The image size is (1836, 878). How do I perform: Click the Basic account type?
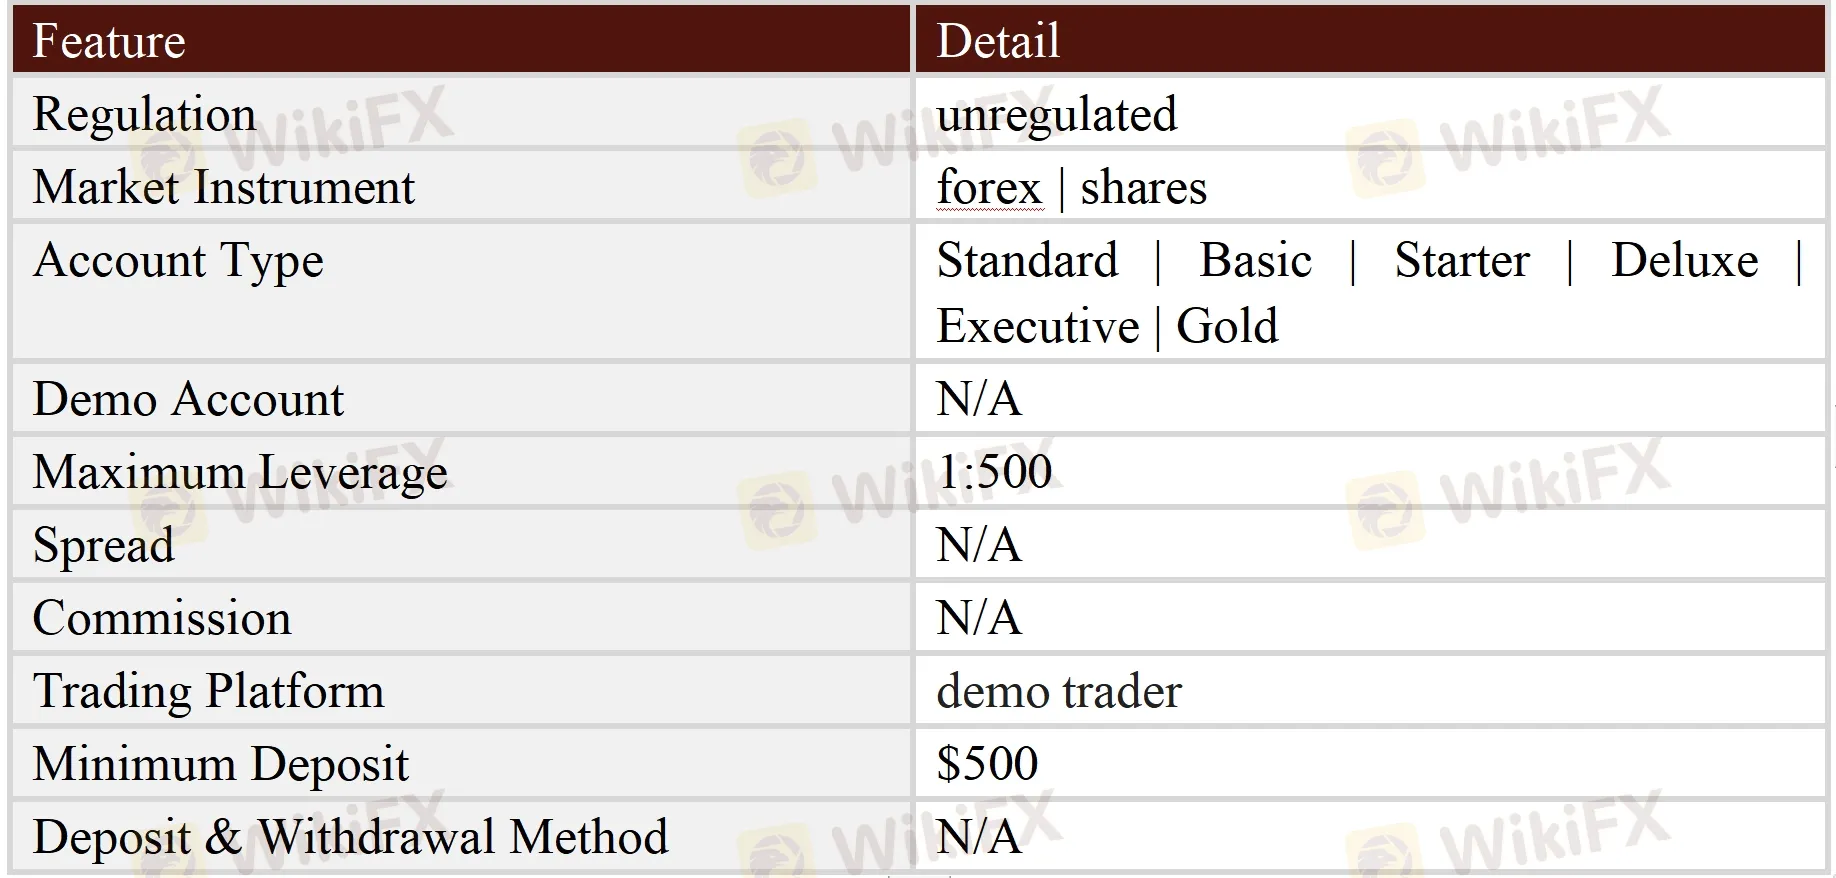pos(1255,261)
